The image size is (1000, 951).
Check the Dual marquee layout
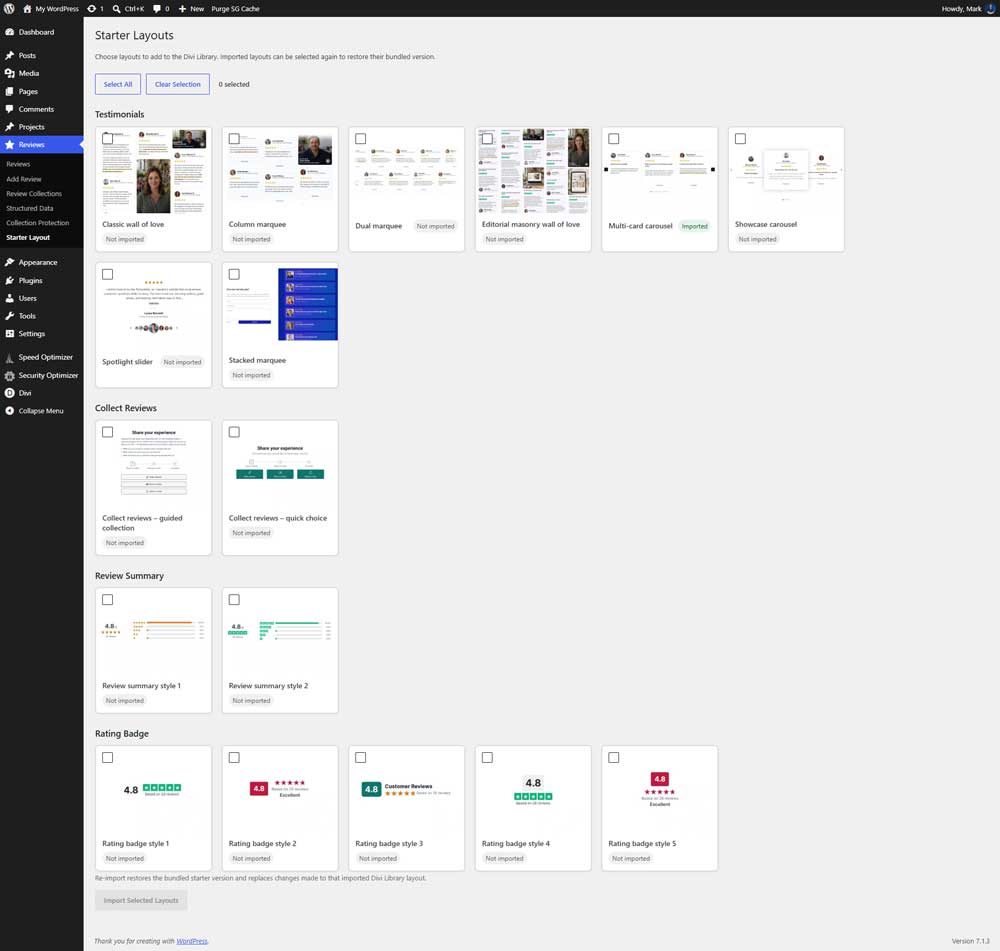click(x=360, y=138)
